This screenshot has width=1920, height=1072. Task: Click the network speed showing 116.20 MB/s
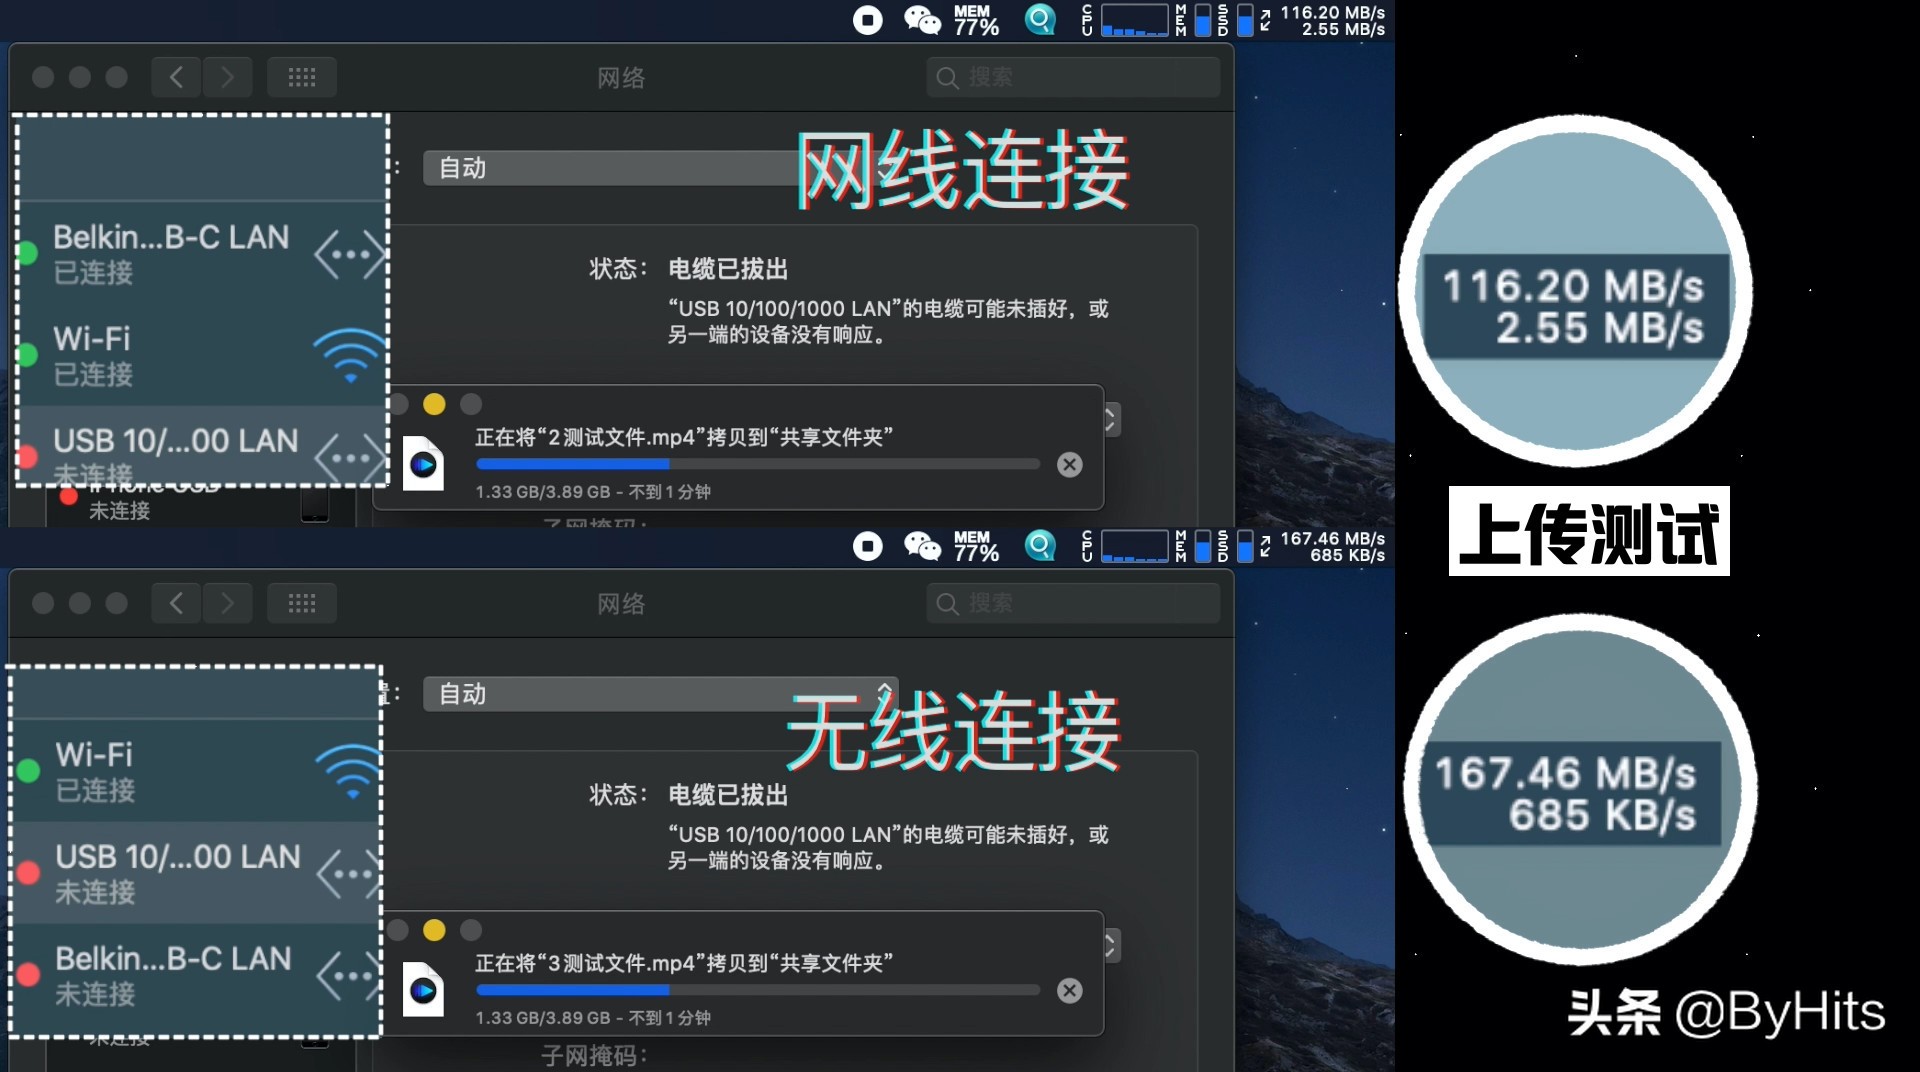tap(1333, 20)
